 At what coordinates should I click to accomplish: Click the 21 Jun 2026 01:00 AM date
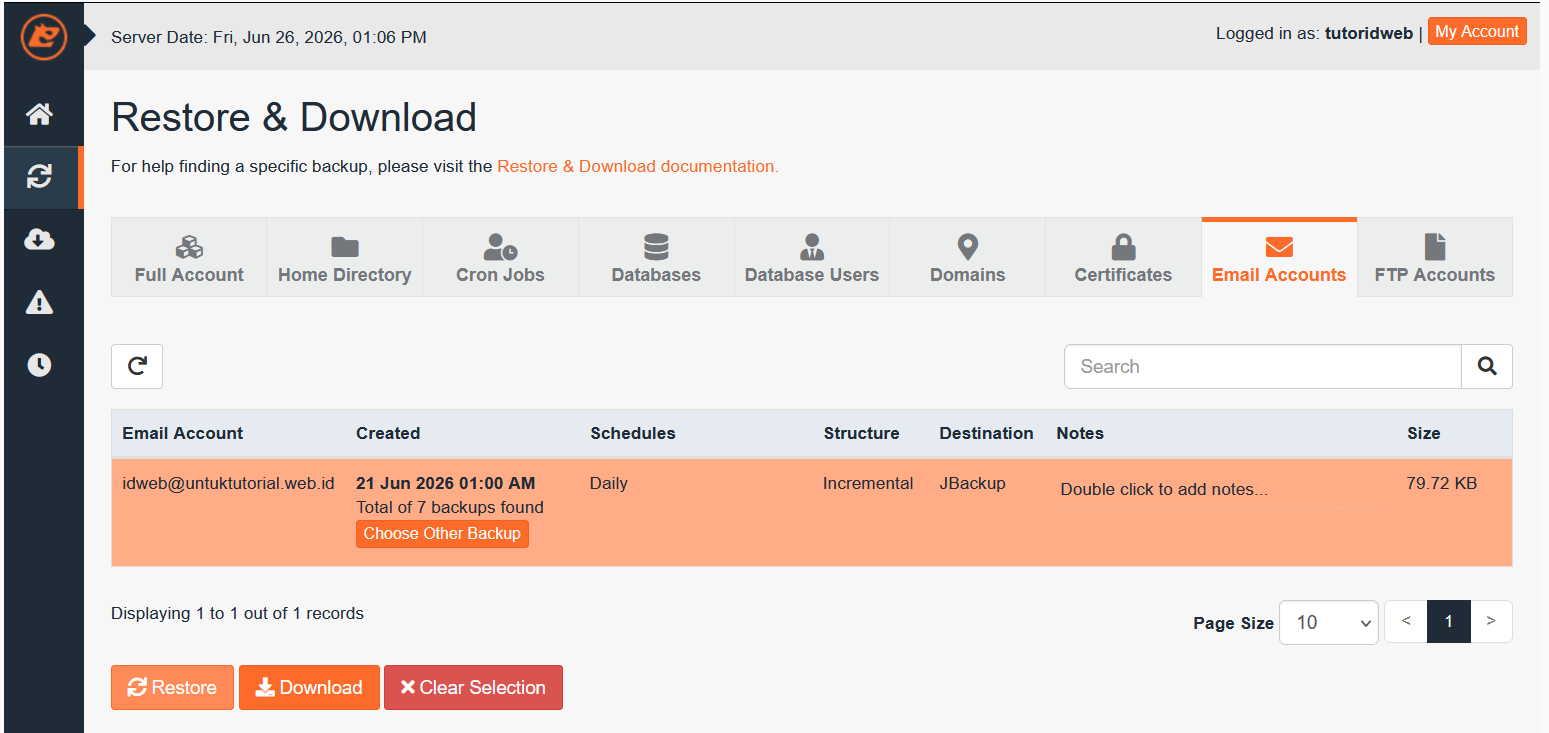pyautogui.click(x=446, y=483)
